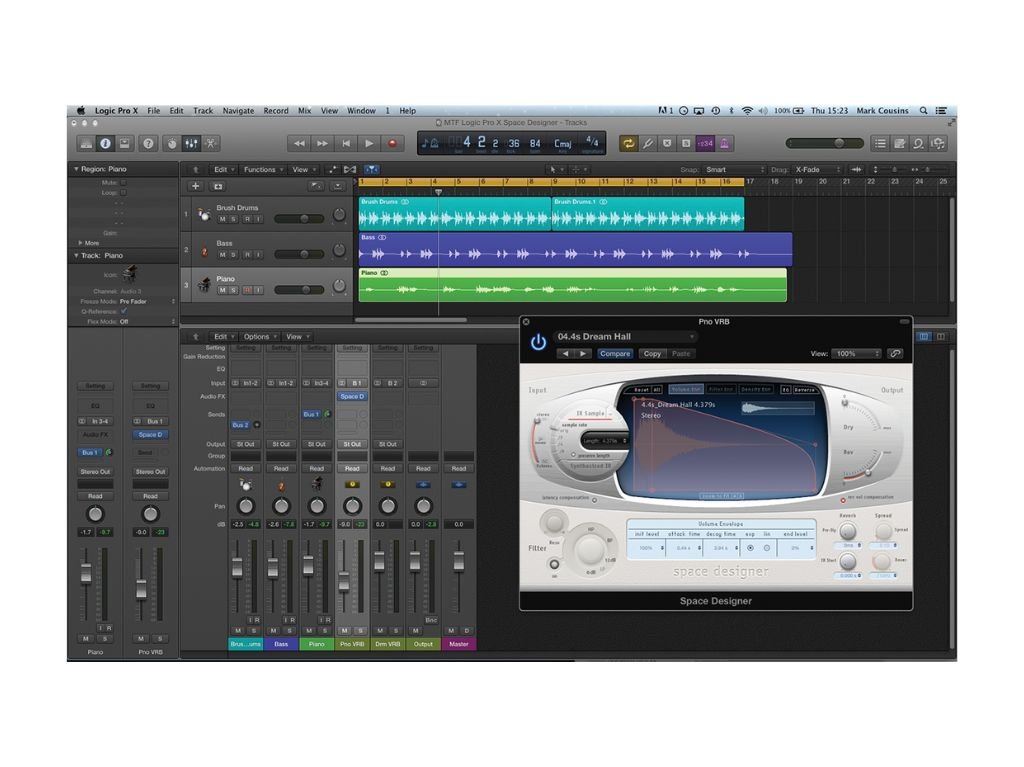This screenshot has width=1024, height=767.
Task: Open the Drag X-Fade dropdown
Action: pos(817,169)
